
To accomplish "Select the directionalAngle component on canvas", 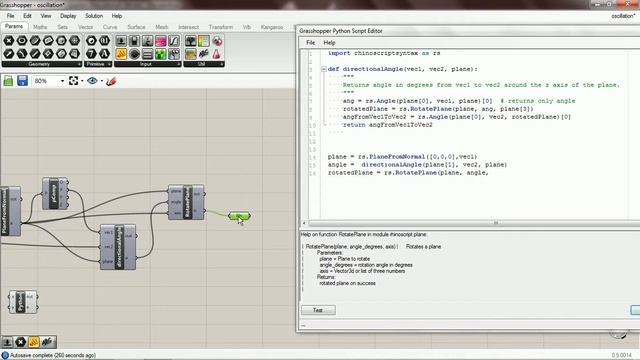I will pyautogui.click(x=118, y=247).
